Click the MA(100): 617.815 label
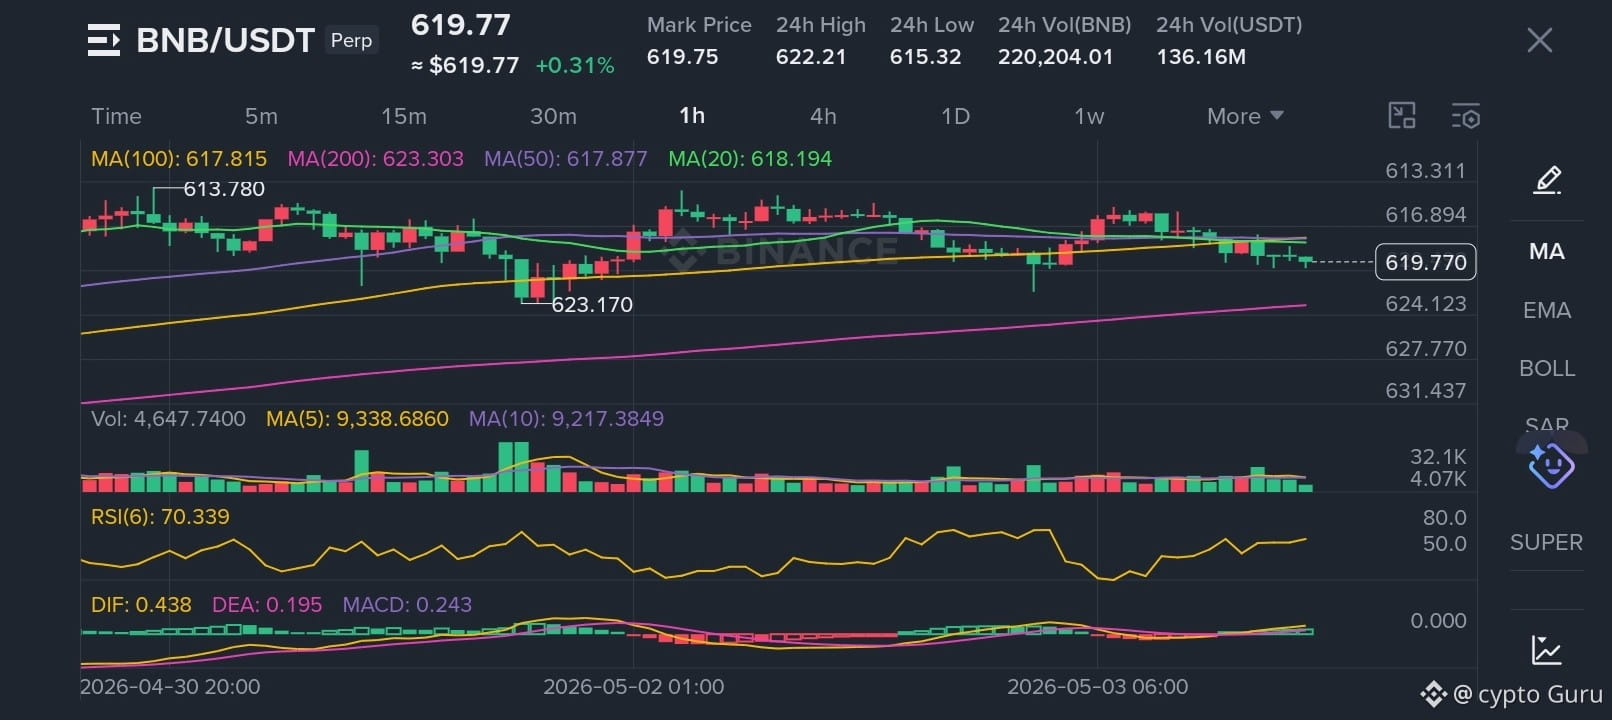The width and height of the screenshot is (1612, 720). coord(179,158)
